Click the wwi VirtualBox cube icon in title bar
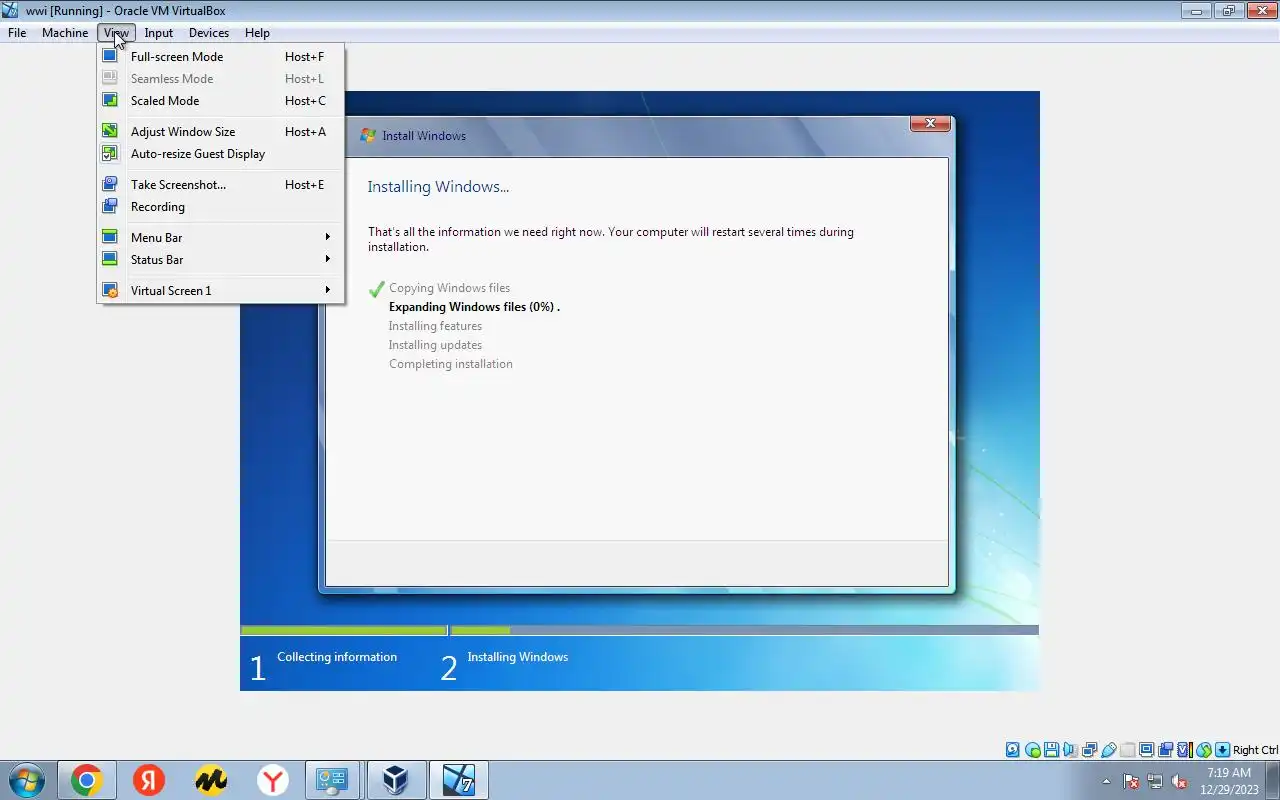Image resolution: width=1280 pixels, height=800 pixels. pos(11,11)
